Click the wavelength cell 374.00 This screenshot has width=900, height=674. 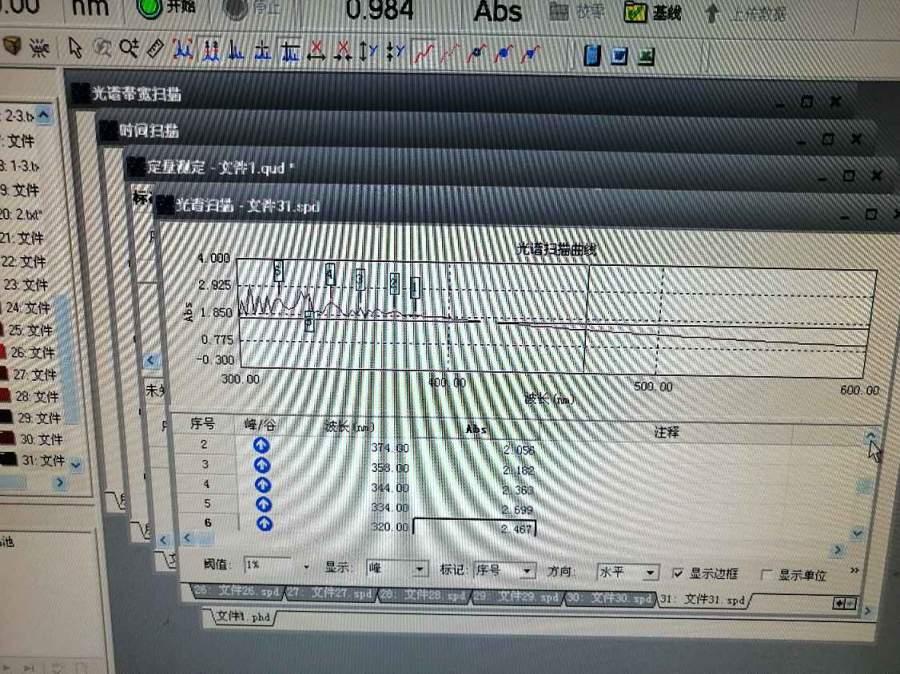pos(390,448)
